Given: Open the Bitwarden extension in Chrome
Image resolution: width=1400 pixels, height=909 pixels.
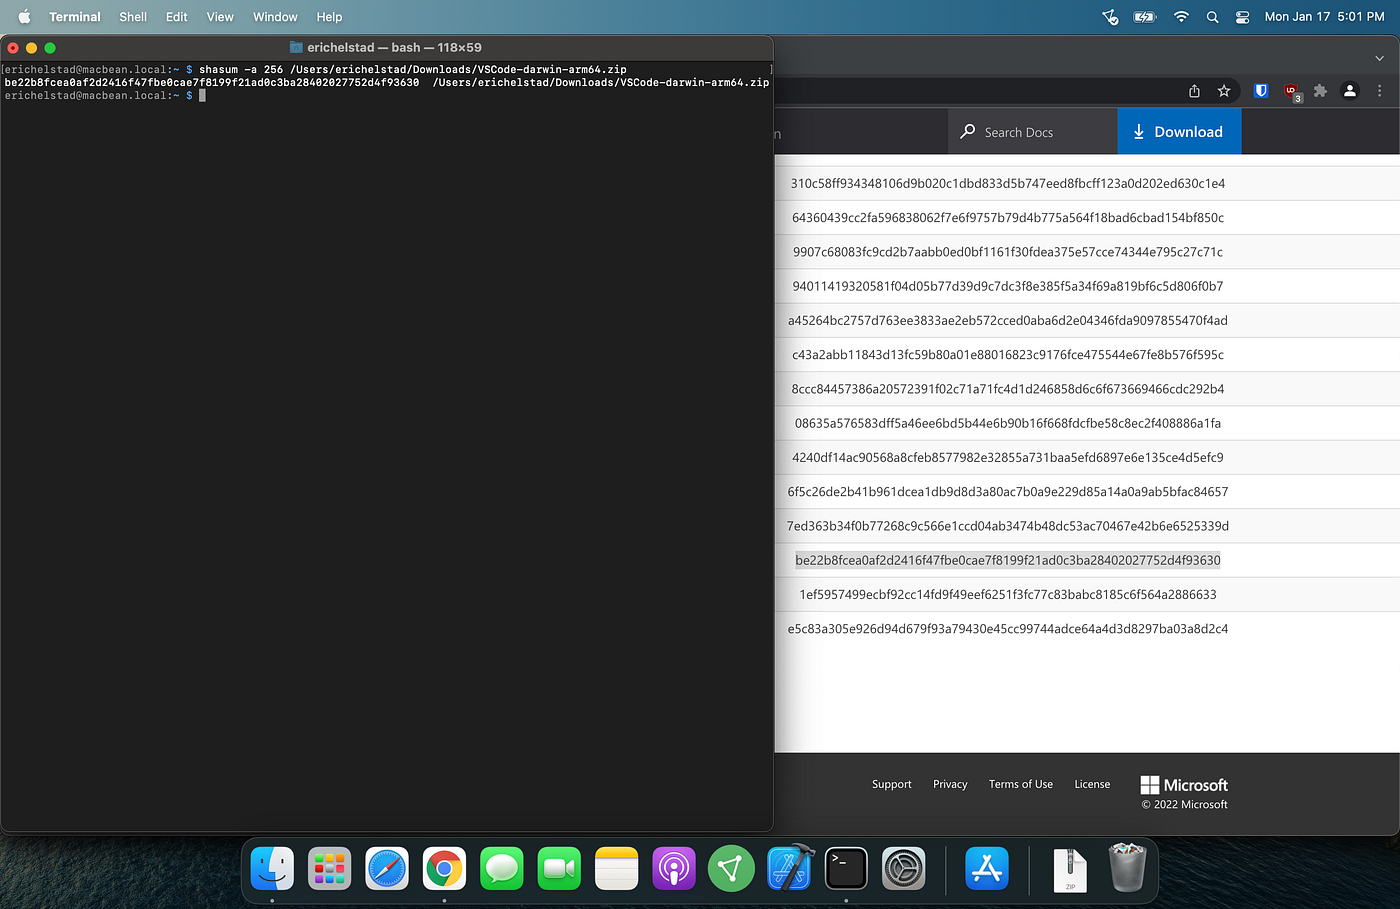Looking at the screenshot, I should [1260, 90].
